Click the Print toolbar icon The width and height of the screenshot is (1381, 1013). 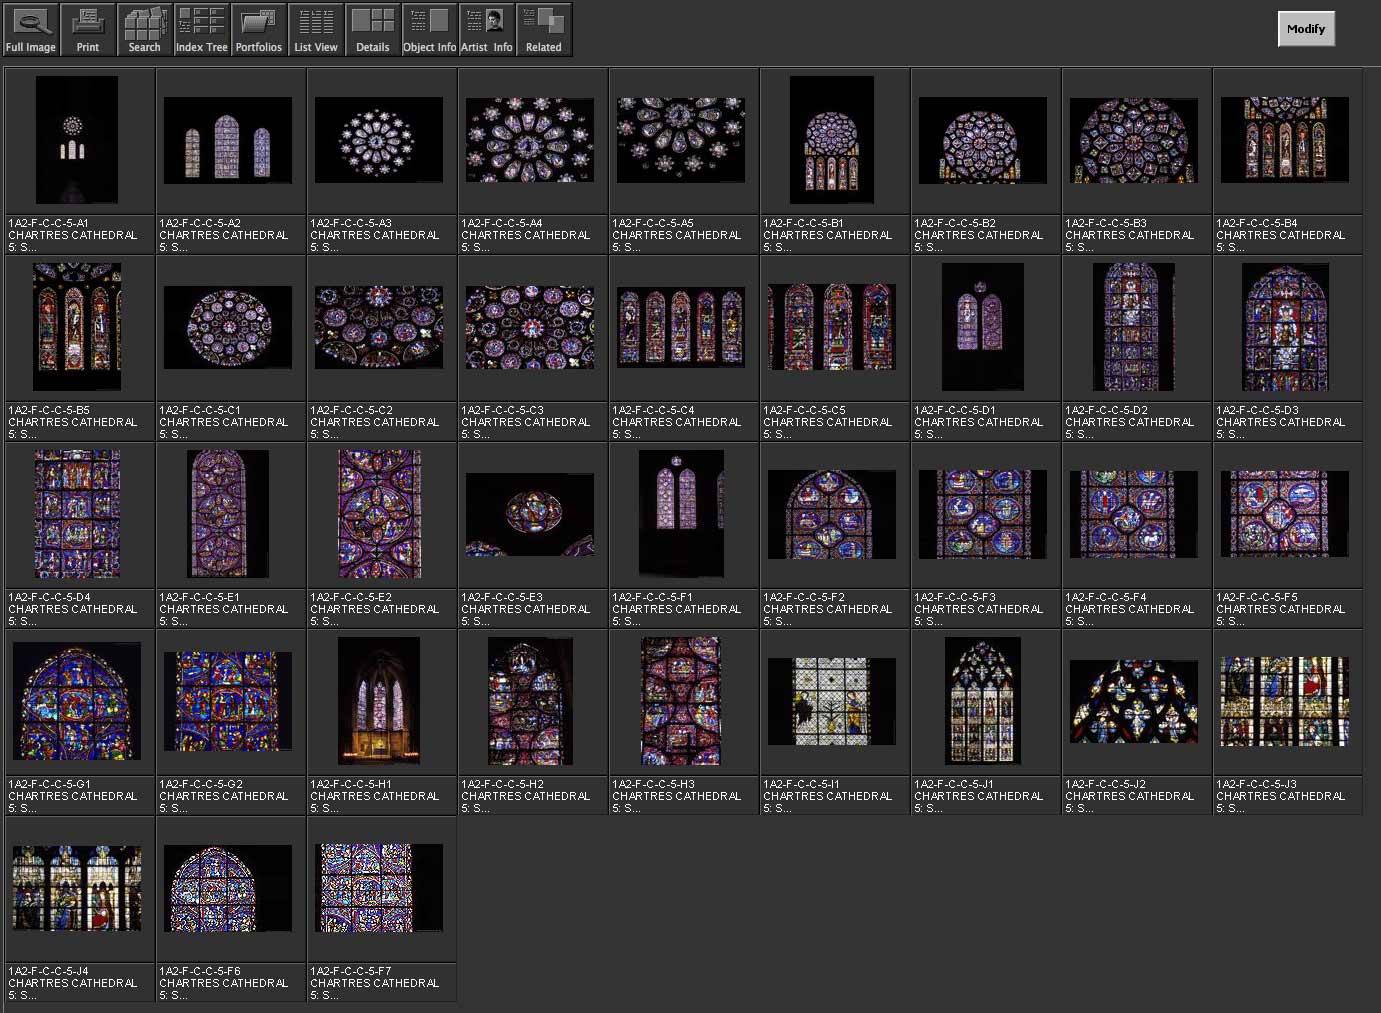[88, 30]
